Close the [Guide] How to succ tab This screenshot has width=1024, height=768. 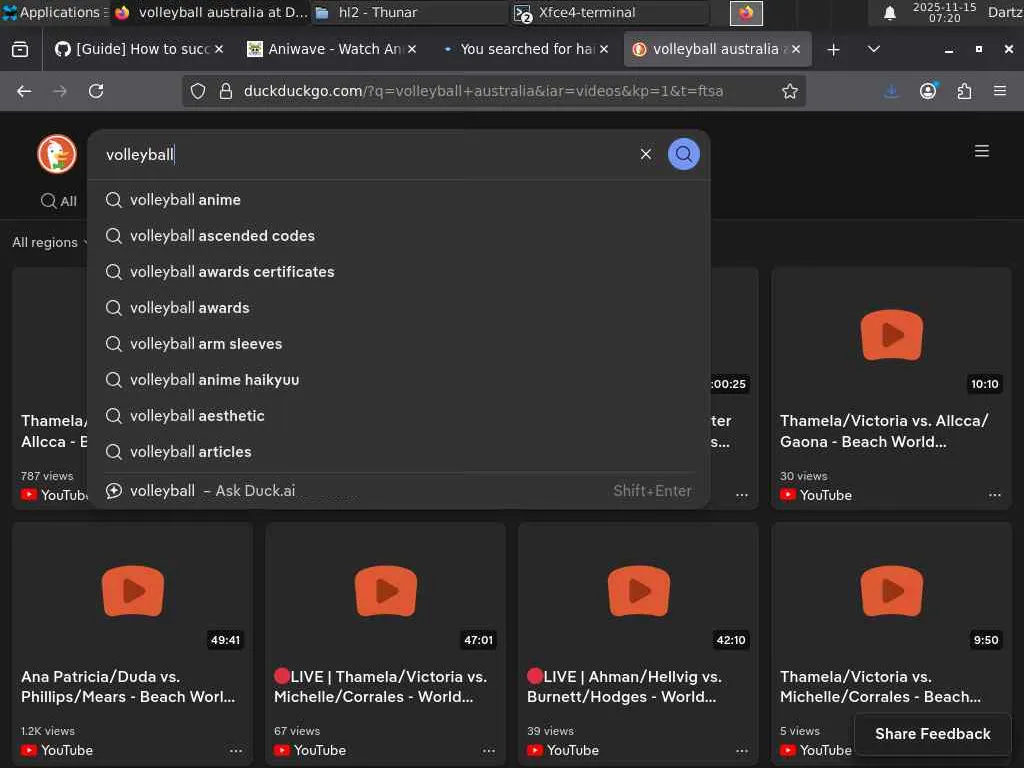pyautogui.click(x=219, y=50)
